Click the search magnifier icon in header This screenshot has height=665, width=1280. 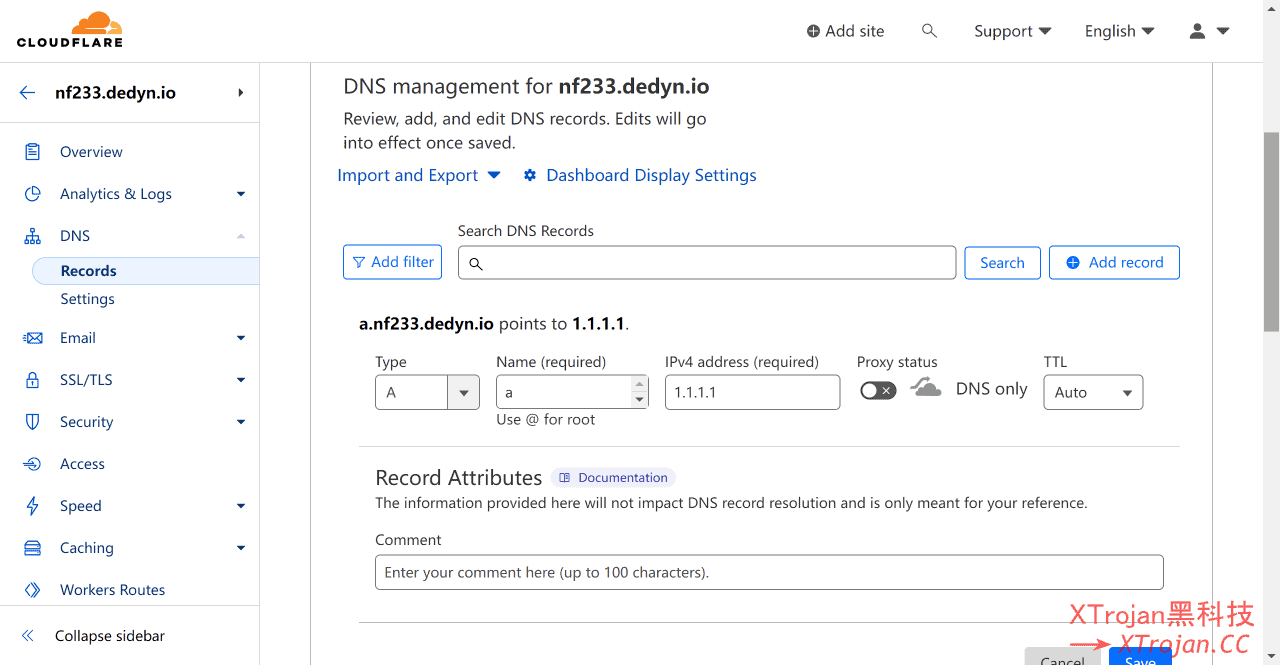pyautogui.click(x=929, y=31)
